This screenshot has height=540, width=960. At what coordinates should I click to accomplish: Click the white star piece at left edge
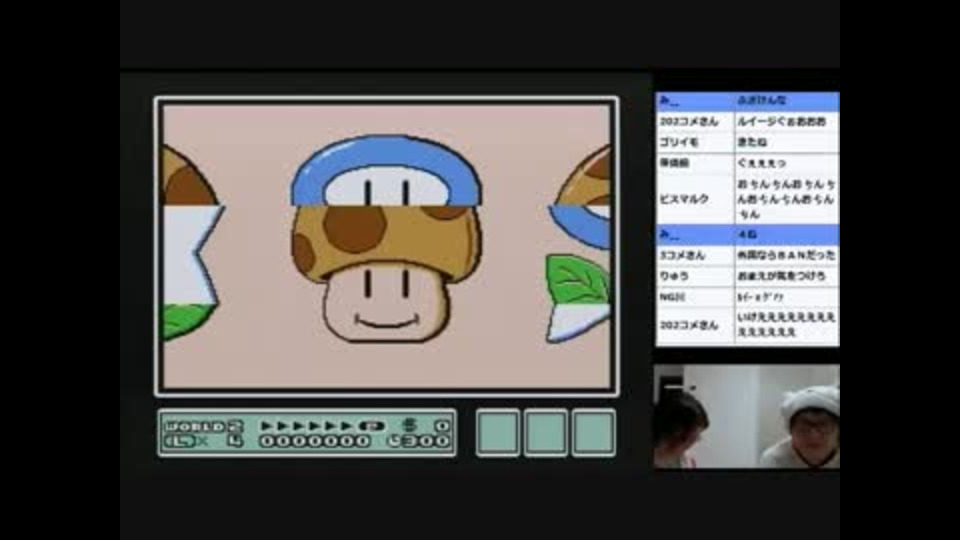192,255
